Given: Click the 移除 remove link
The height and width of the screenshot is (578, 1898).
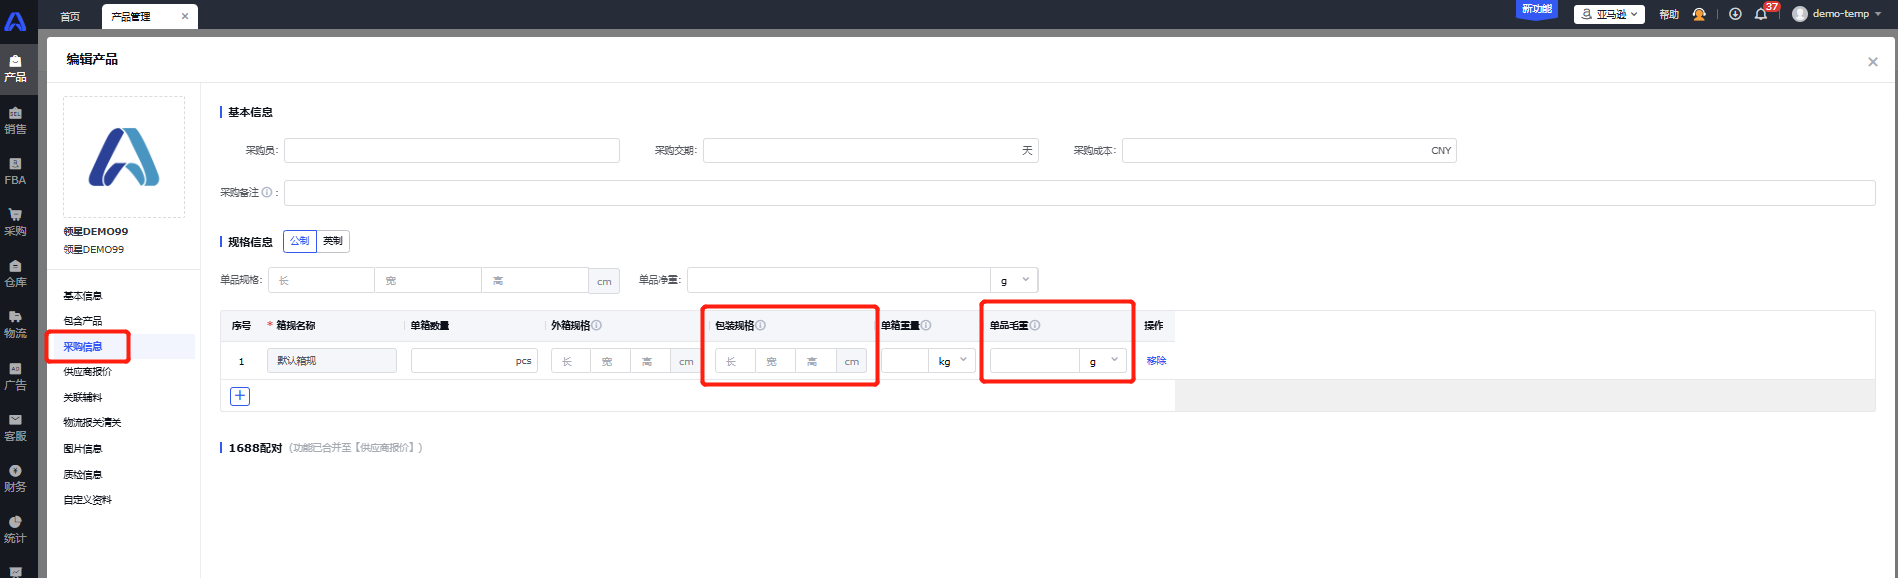Looking at the screenshot, I should pyautogui.click(x=1156, y=361).
